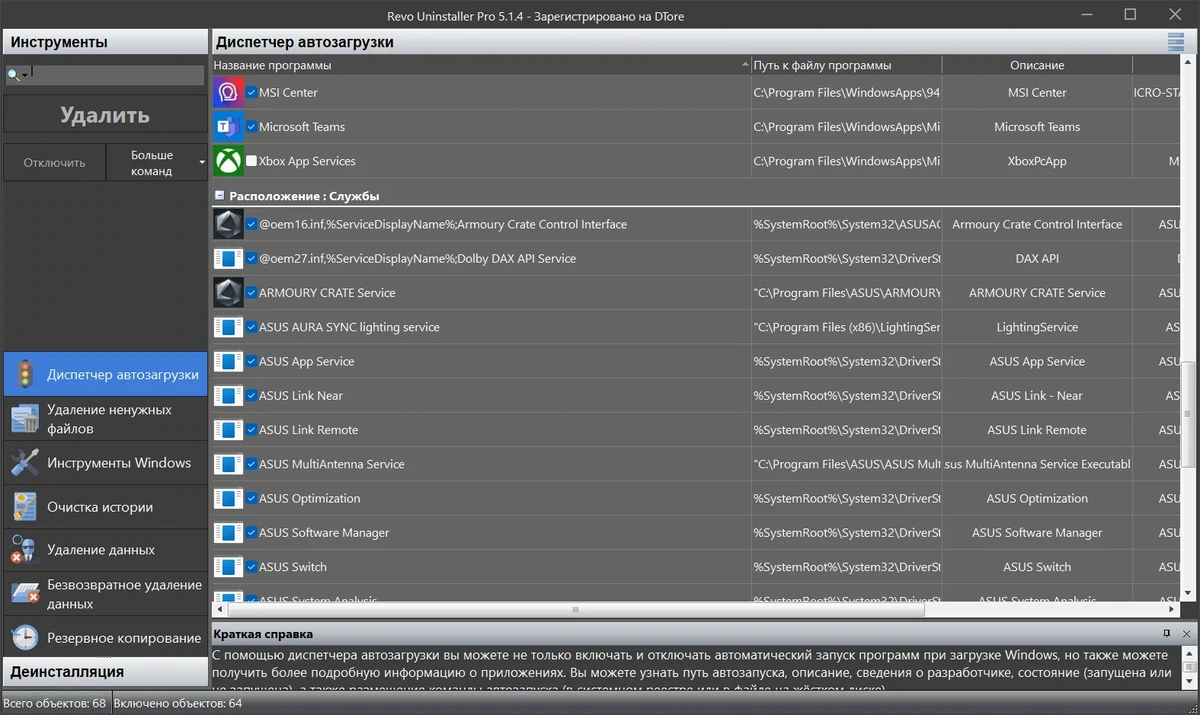1200x715 pixels.
Task: Click the horizontal scrollbar thumb of the list
Action: pyautogui.click(x=576, y=609)
